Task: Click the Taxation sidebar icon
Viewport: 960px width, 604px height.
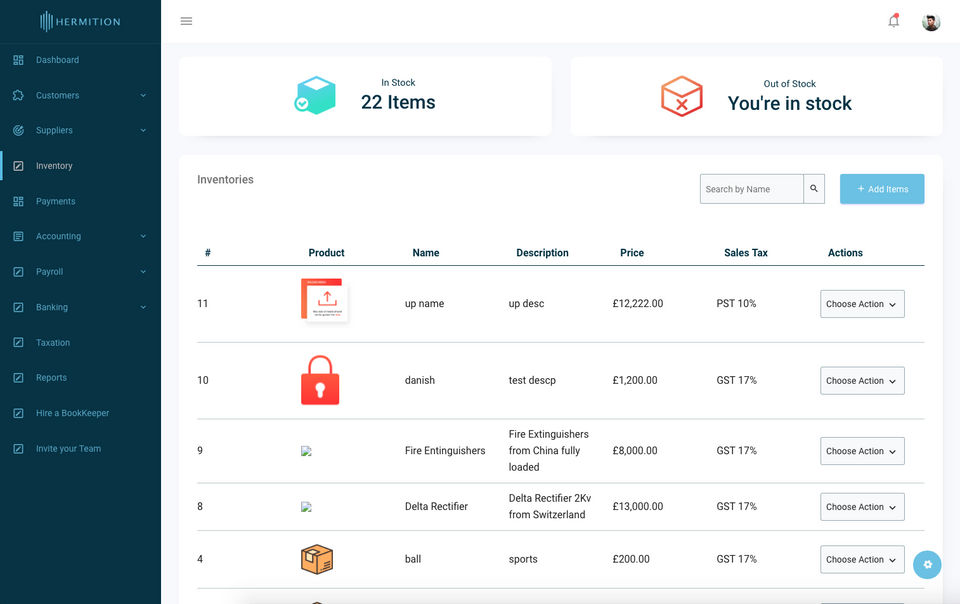Action: tap(18, 343)
